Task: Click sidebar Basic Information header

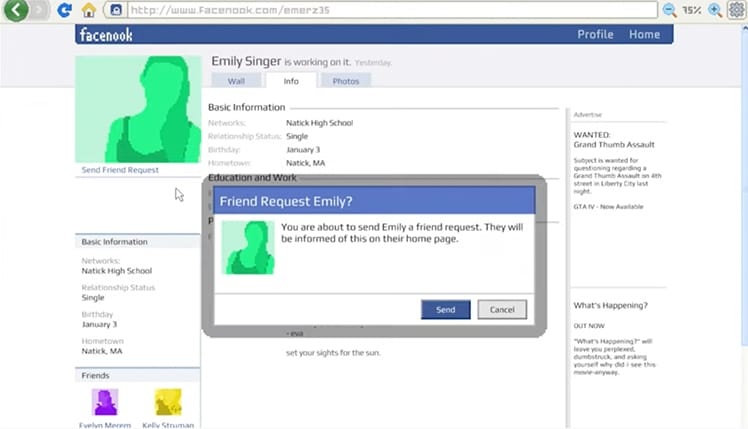Action: tap(137, 242)
